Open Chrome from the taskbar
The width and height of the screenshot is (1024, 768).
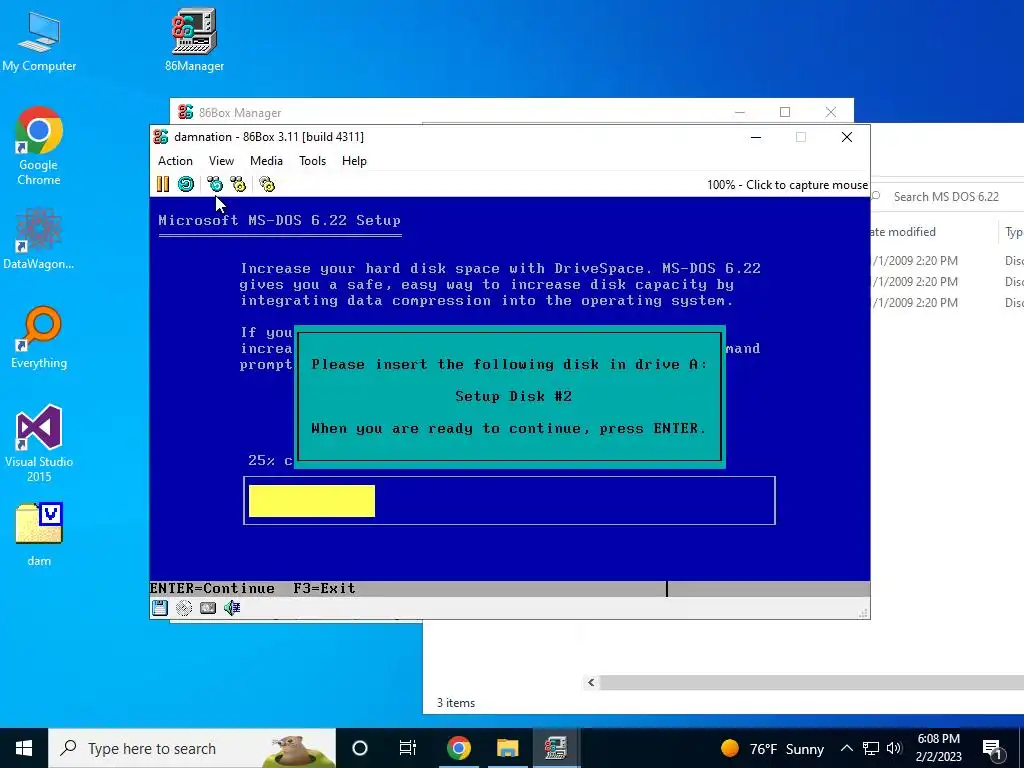pos(459,748)
